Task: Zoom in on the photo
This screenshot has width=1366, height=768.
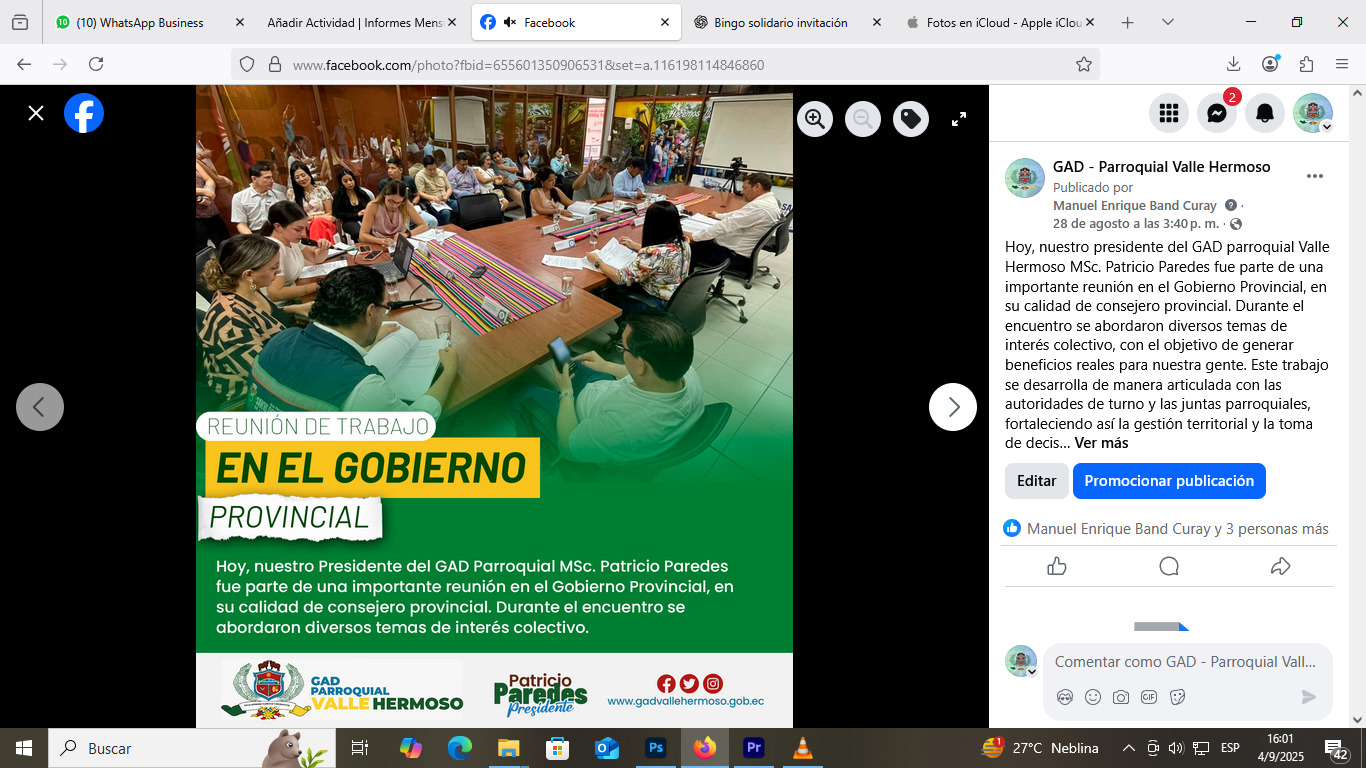Action: (815, 120)
